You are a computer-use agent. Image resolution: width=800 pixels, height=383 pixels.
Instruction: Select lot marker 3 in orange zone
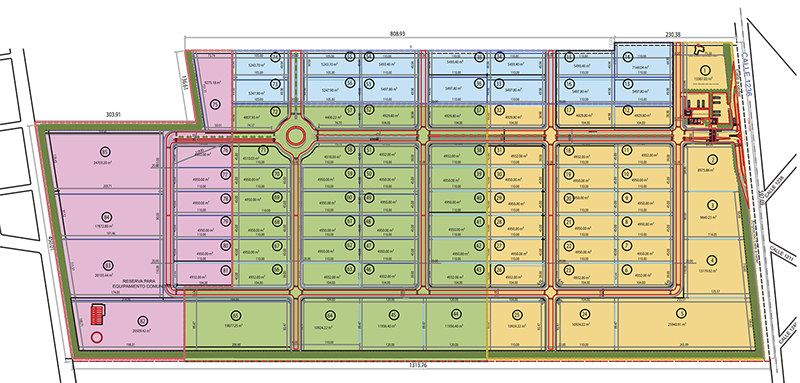coord(713,205)
